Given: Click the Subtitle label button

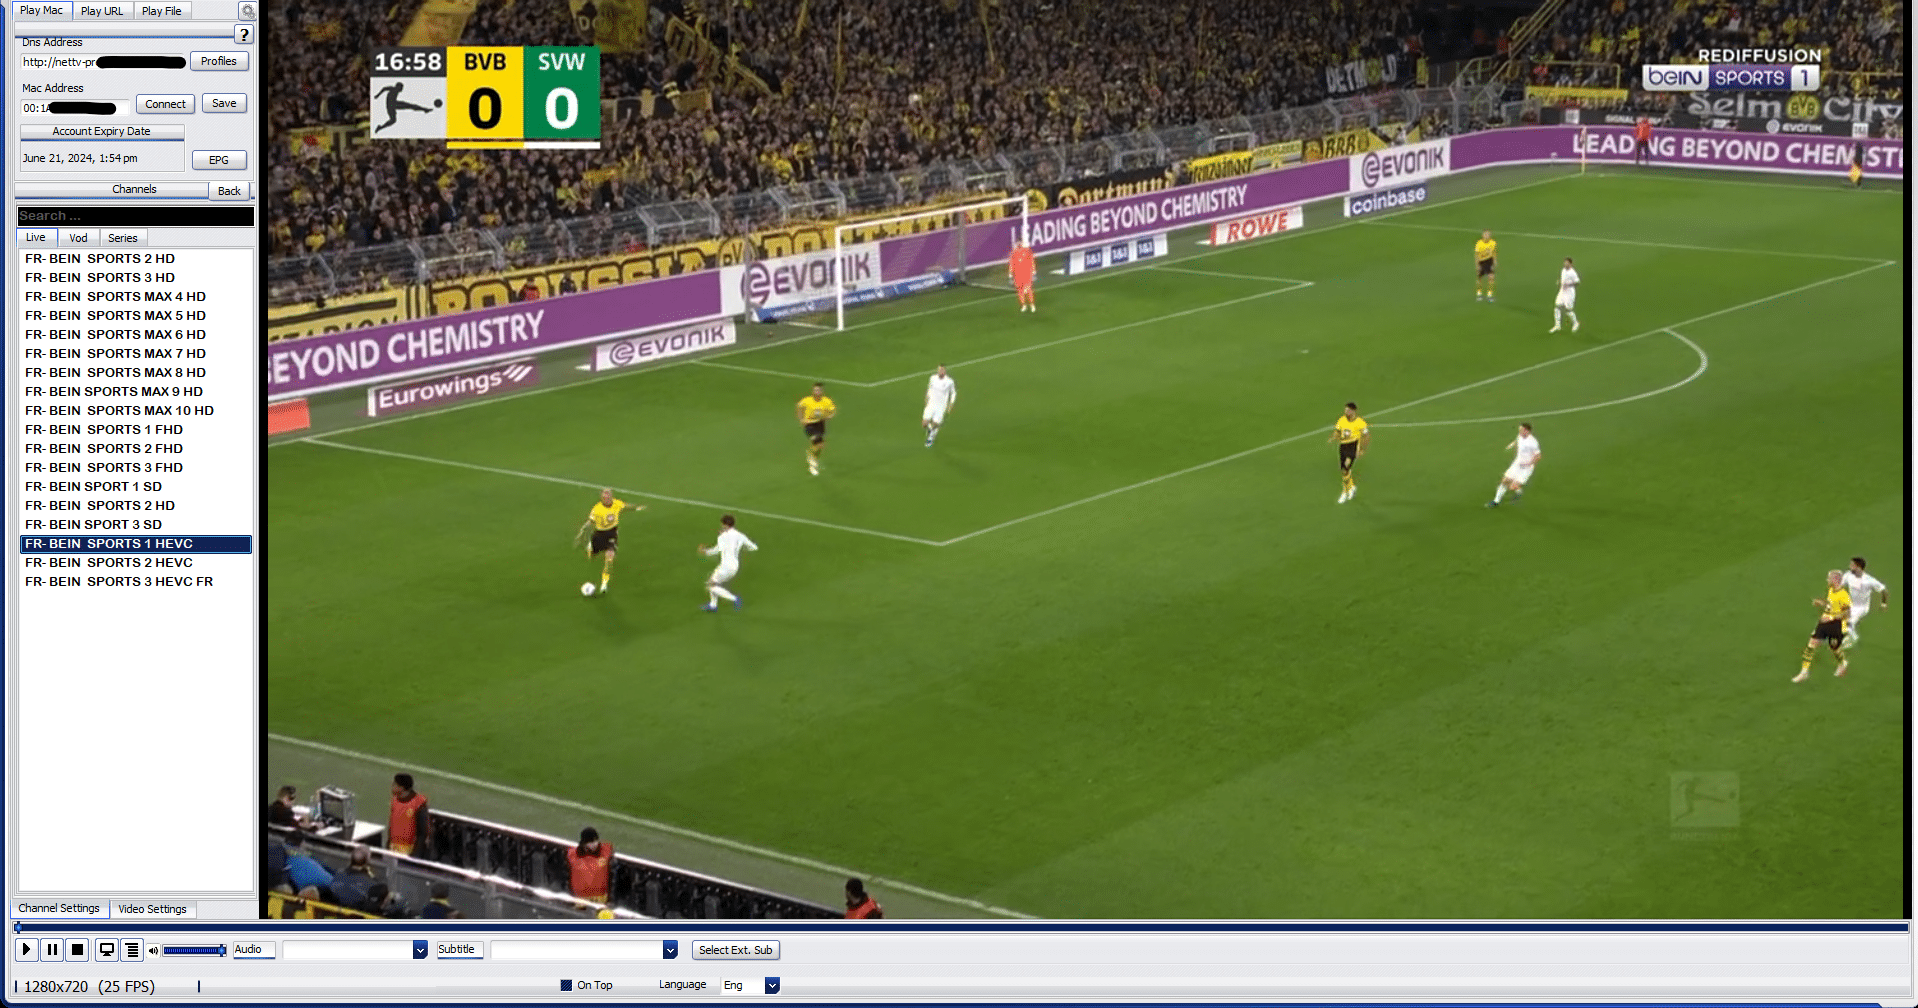Looking at the screenshot, I should click(x=460, y=950).
